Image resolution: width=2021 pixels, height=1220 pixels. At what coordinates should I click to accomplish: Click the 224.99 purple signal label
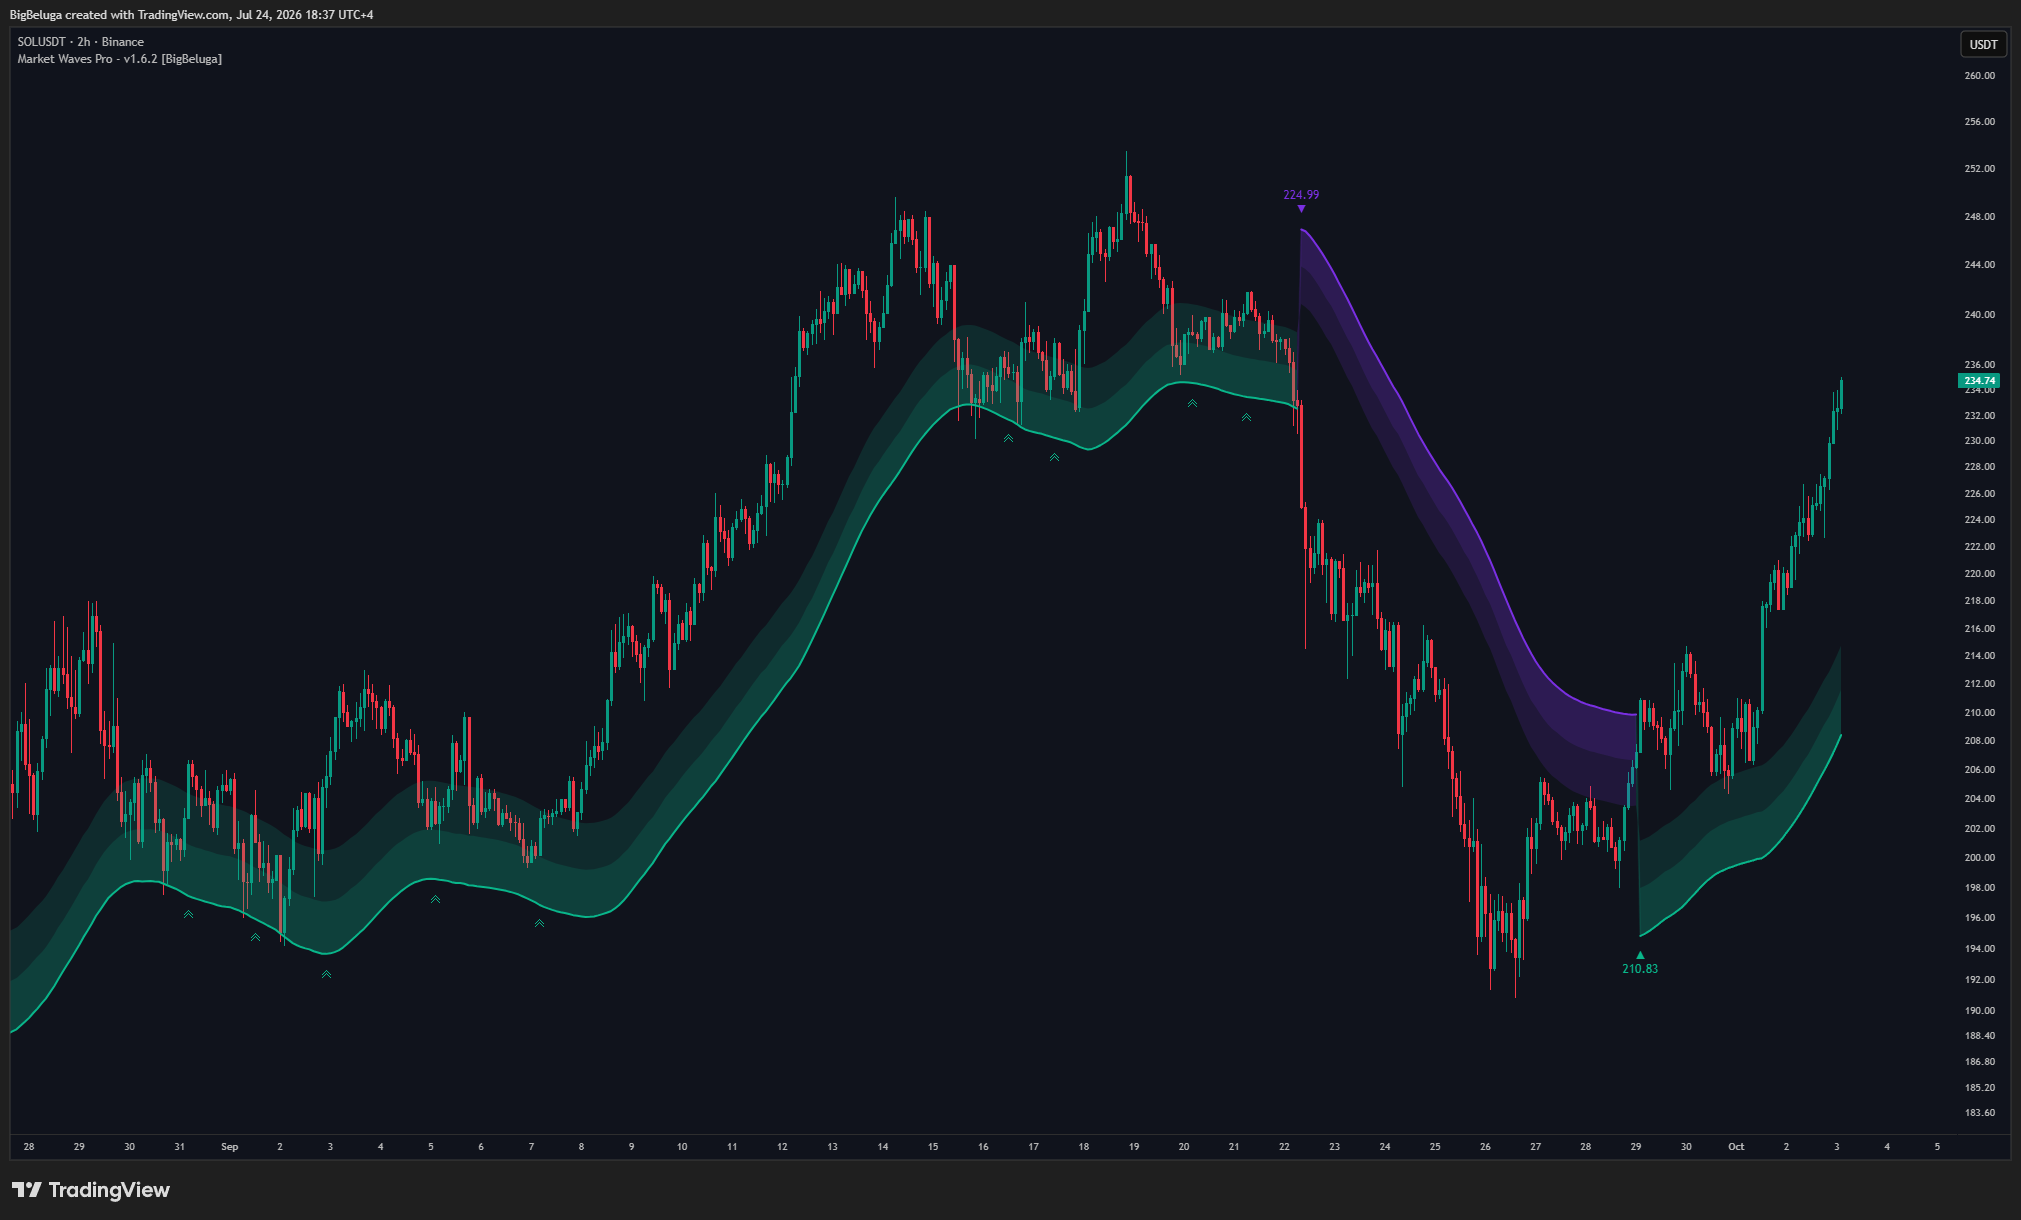point(1301,195)
